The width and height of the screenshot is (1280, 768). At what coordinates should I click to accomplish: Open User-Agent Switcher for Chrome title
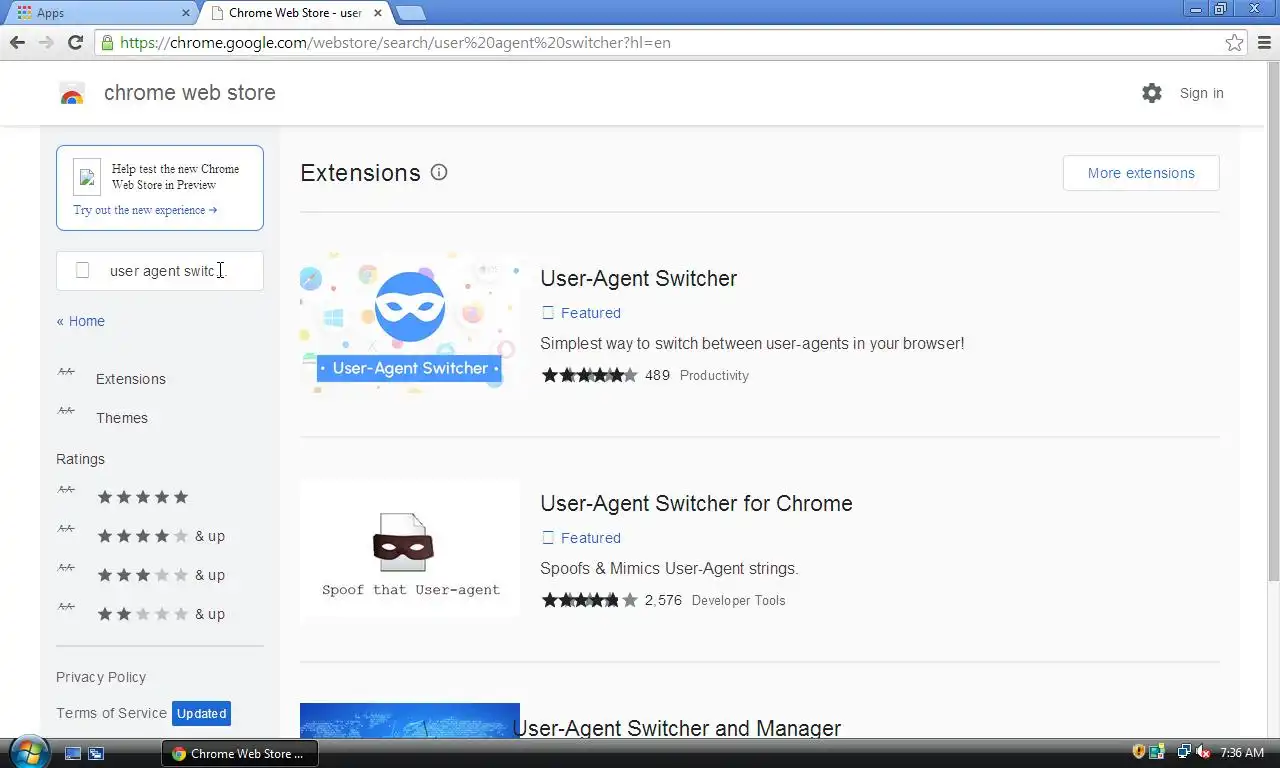696,503
